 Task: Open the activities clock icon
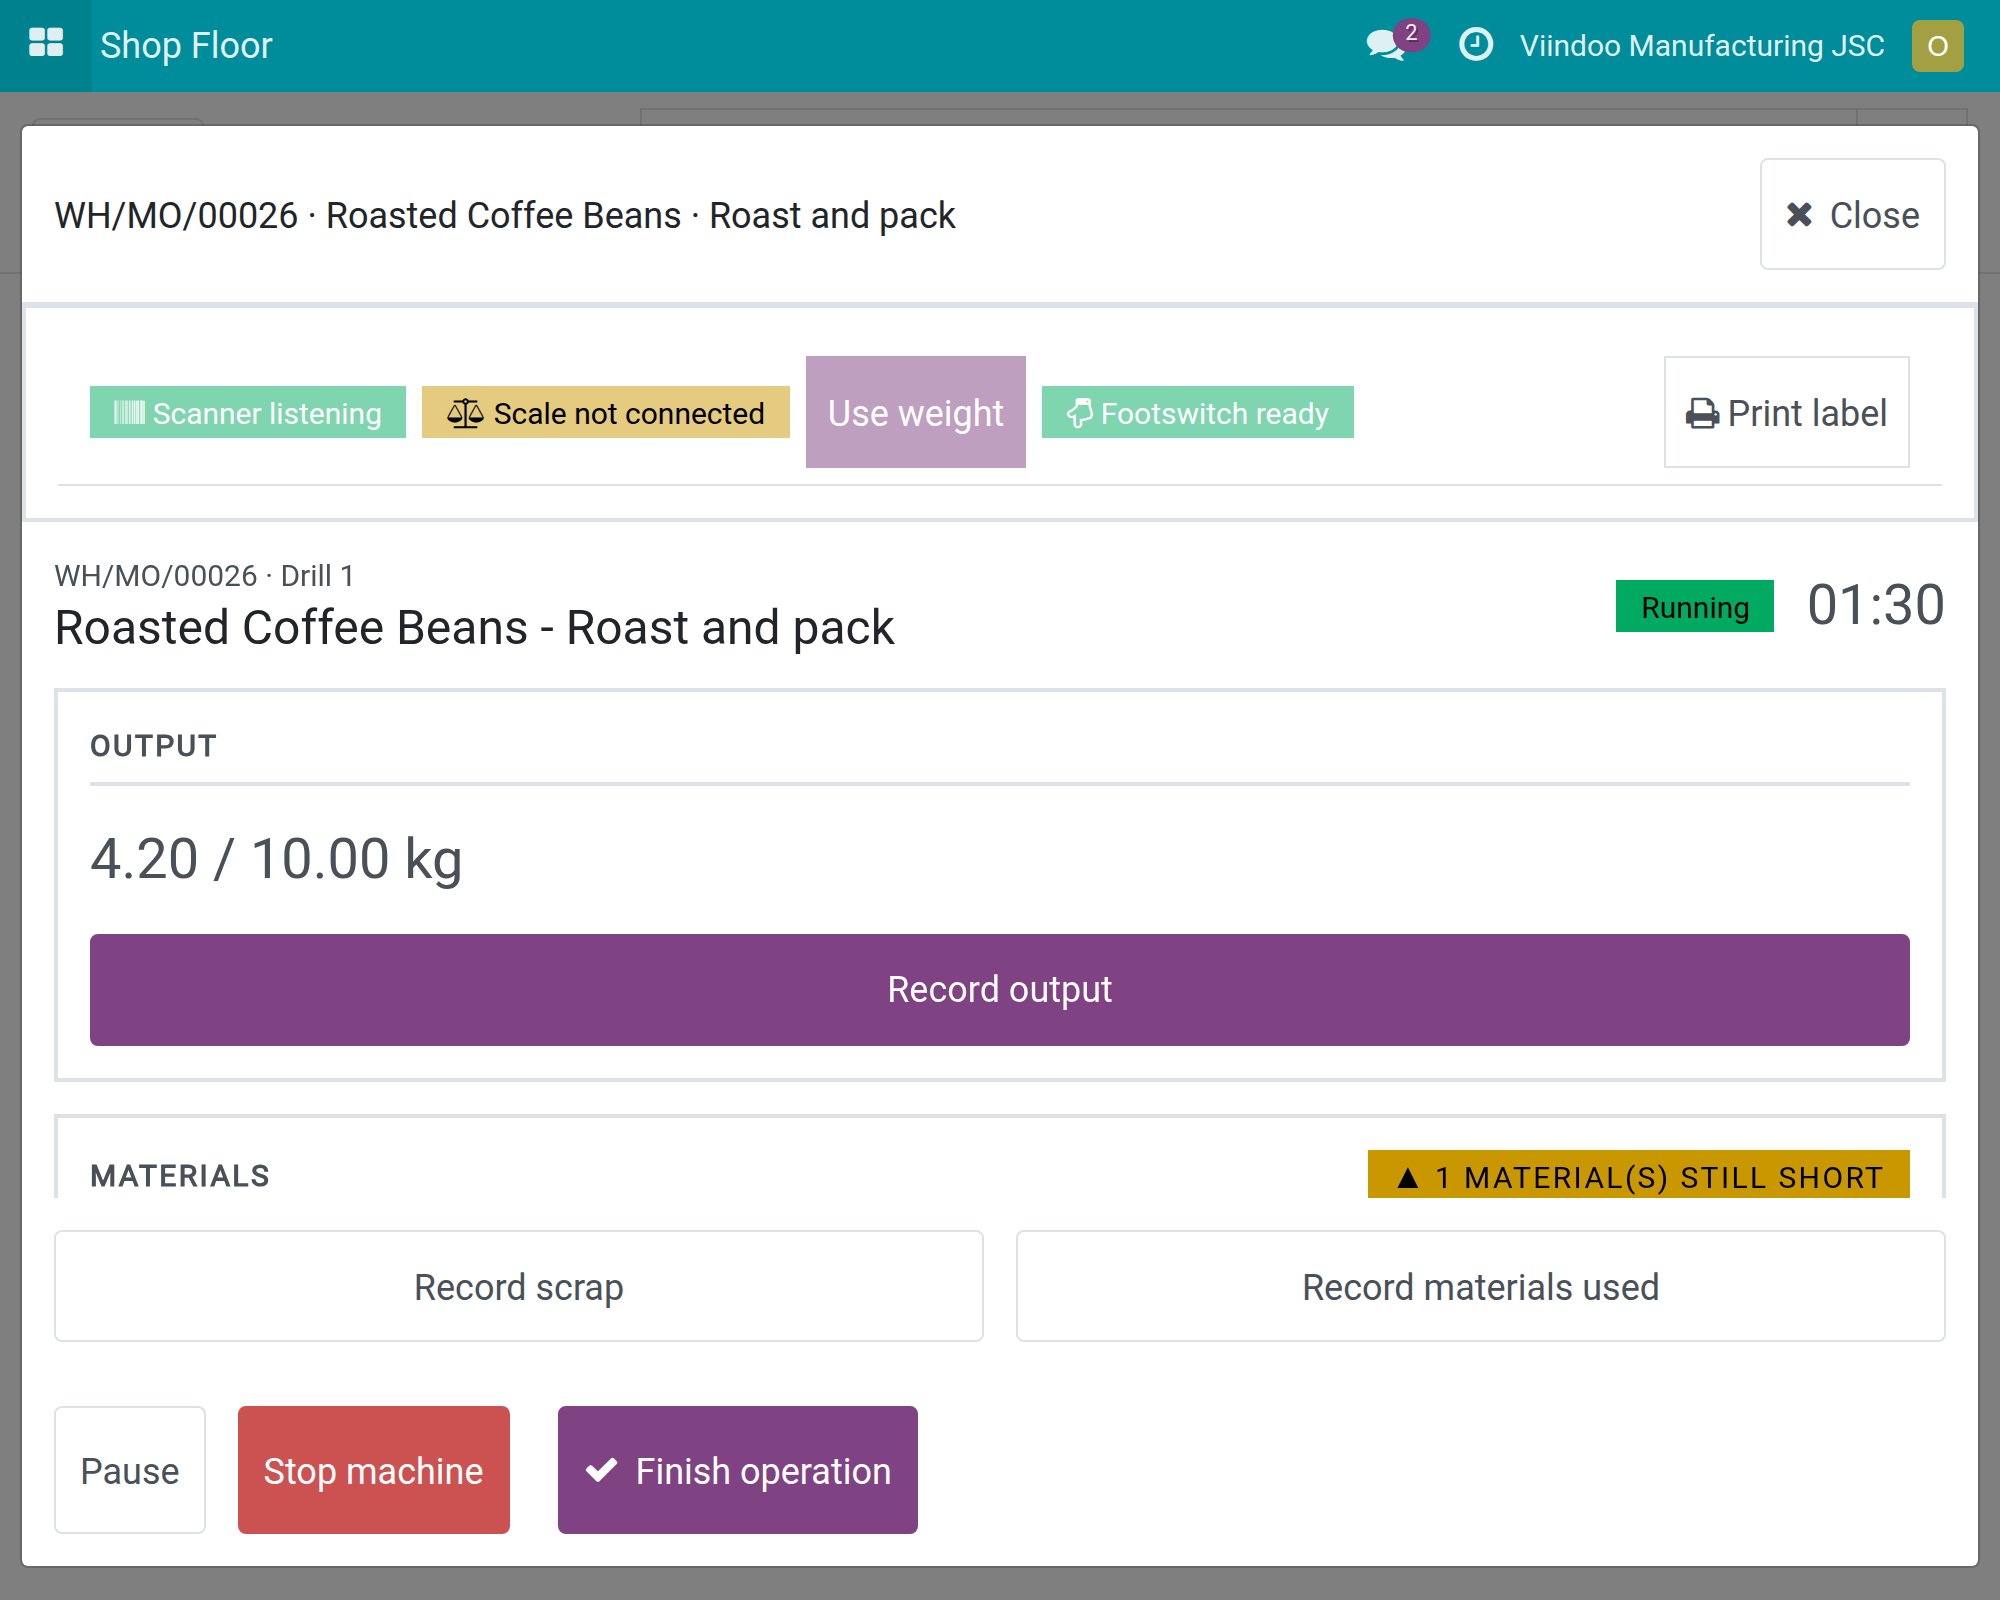click(1476, 45)
